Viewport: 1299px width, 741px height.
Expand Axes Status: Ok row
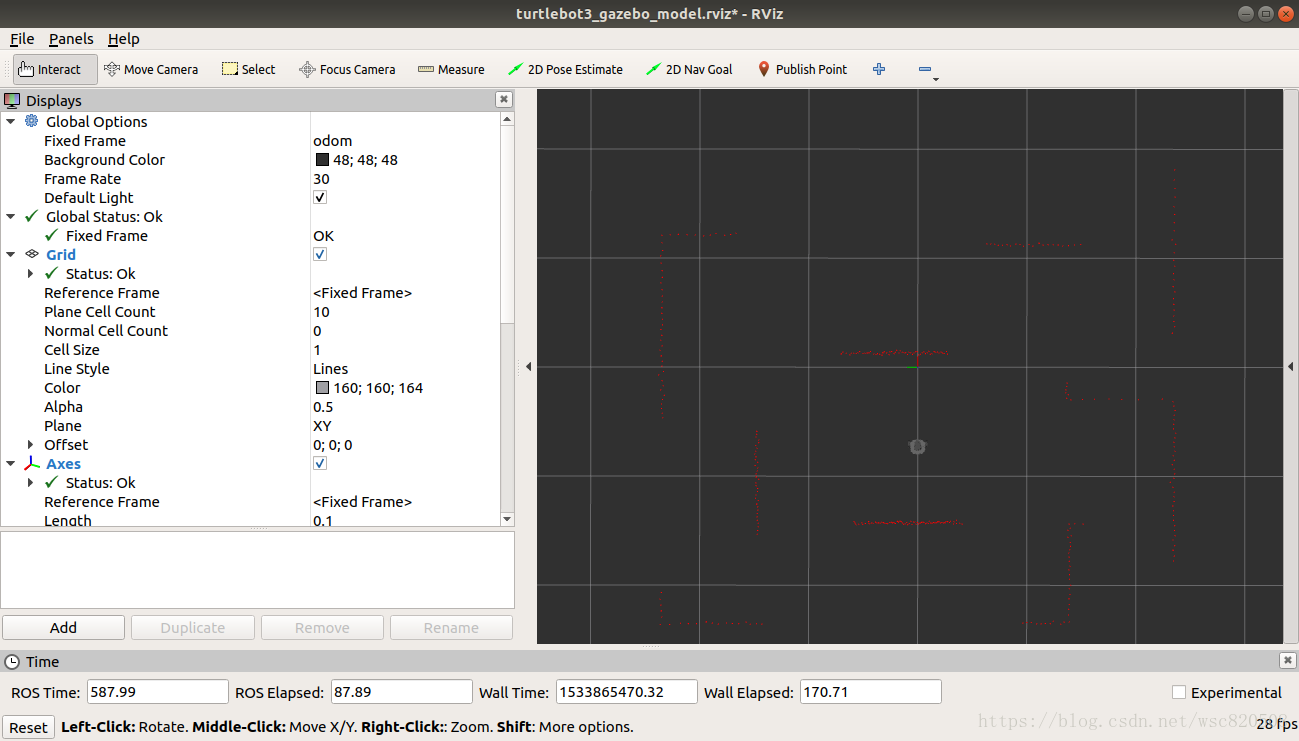[x=31, y=483]
